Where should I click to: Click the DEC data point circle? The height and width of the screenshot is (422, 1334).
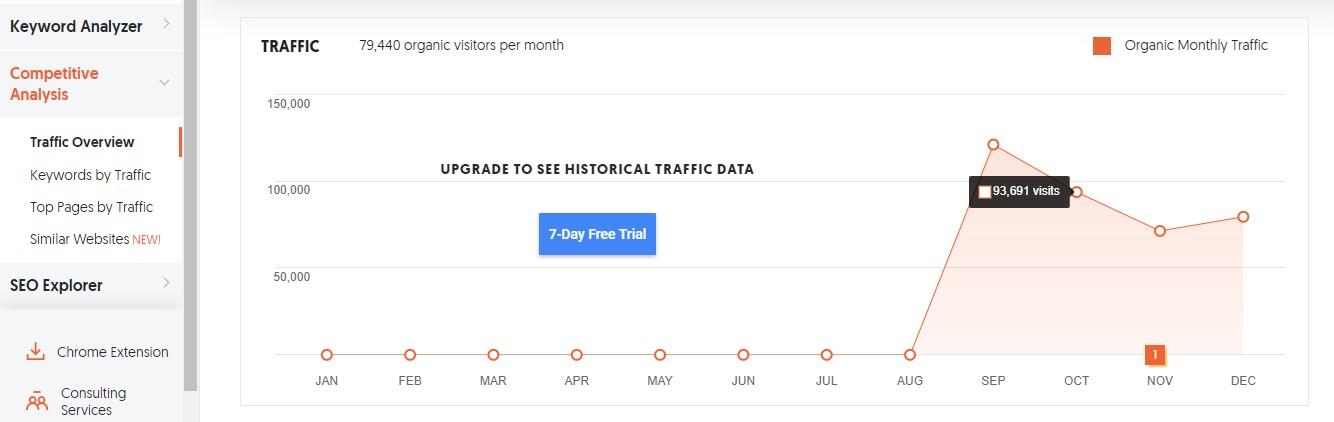point(1243,217)
